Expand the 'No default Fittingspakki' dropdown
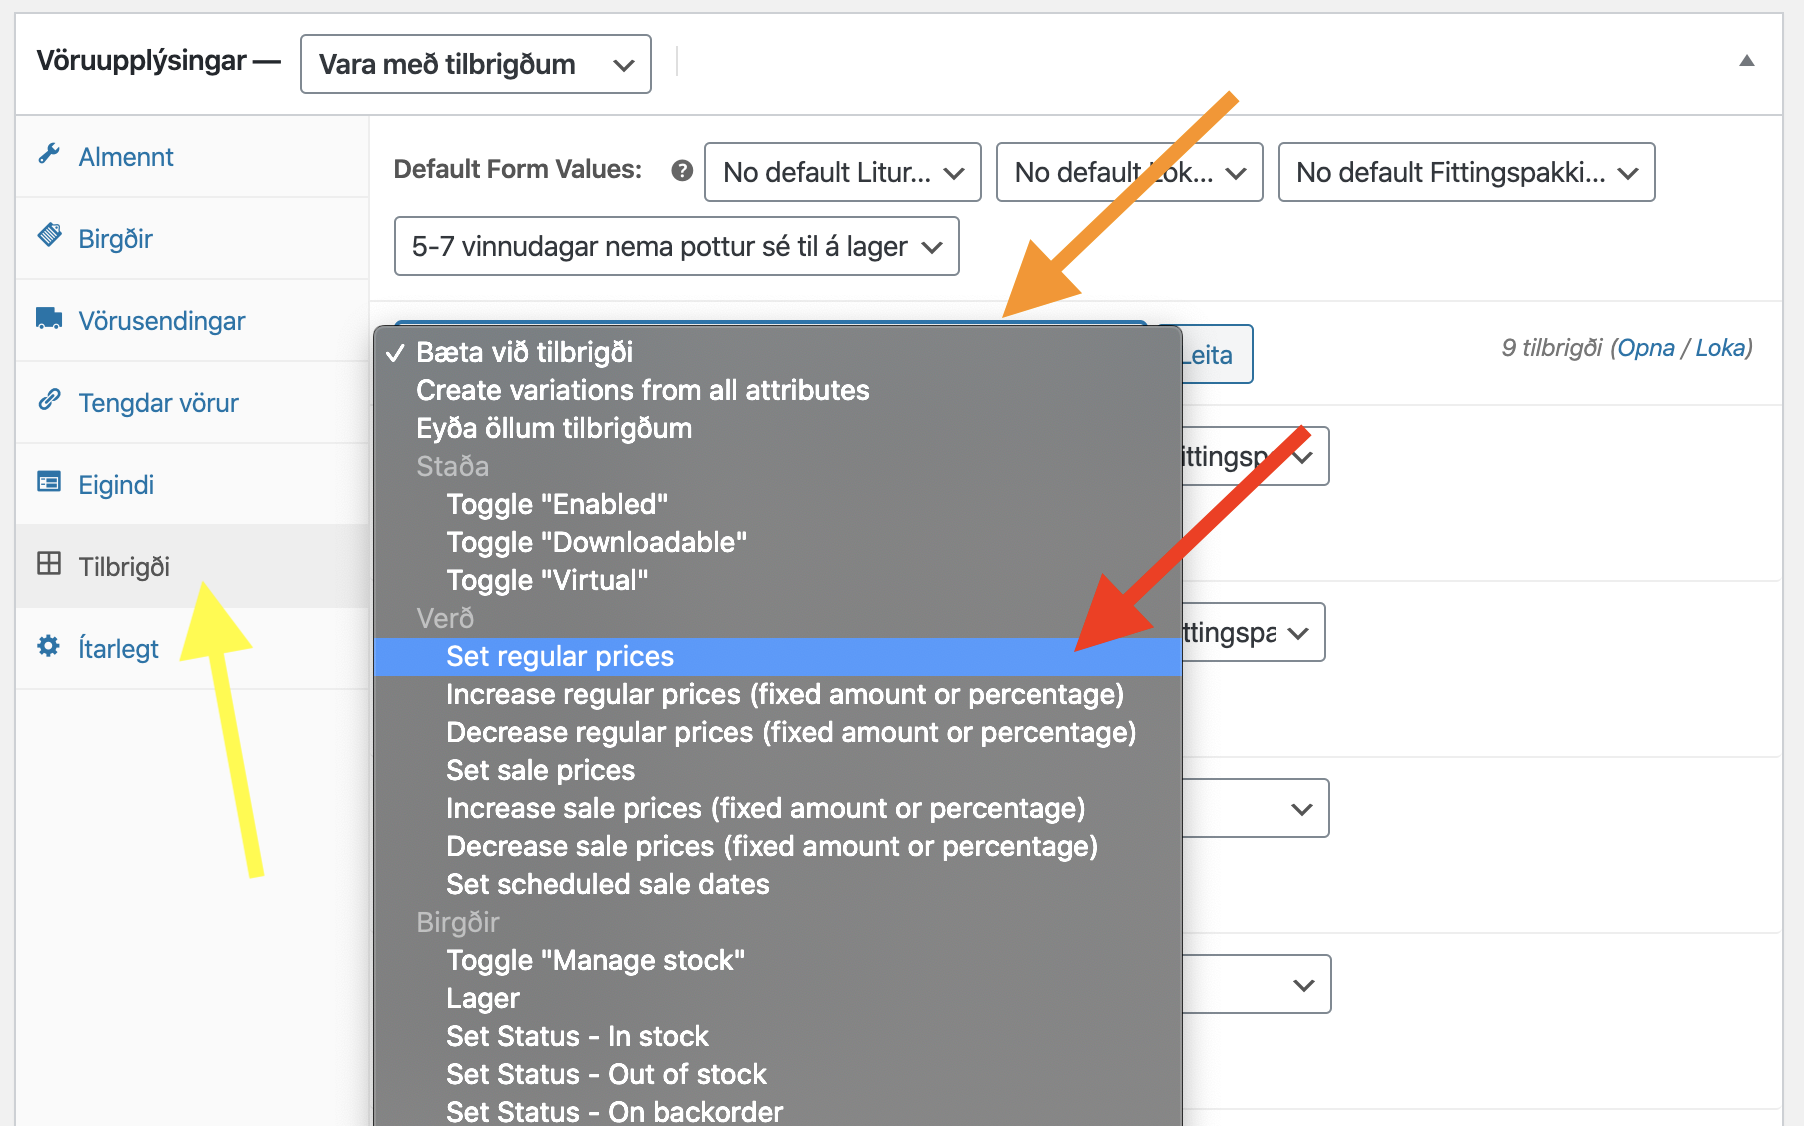 click(x=1466, y=173)
